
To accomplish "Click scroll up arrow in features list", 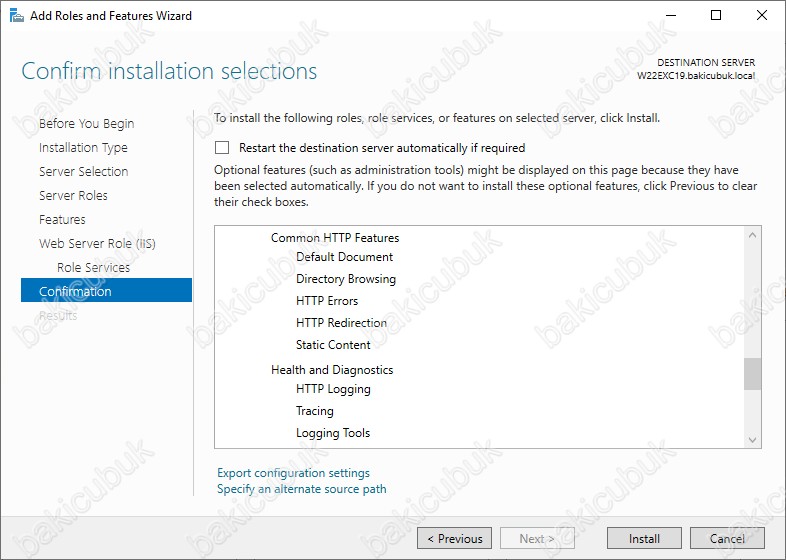I will coord(752,235).
